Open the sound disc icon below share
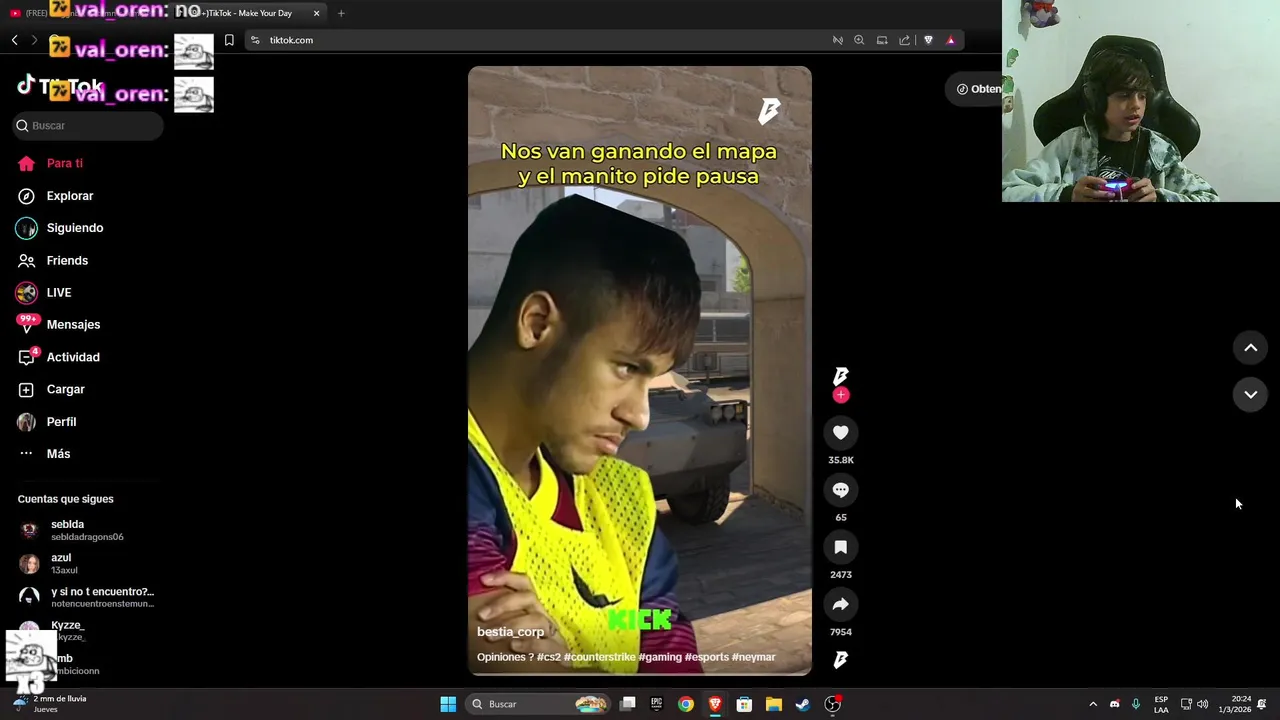1280x720 pixels. (840, 659)
